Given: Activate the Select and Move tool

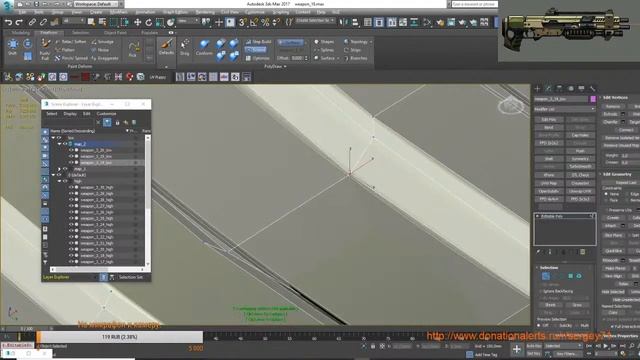Looking at the screenshot, I should coord(138,22).
